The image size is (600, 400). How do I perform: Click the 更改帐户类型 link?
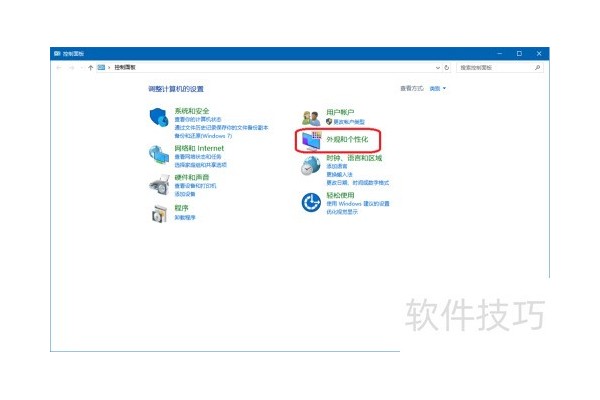click(x=349, y=122)
